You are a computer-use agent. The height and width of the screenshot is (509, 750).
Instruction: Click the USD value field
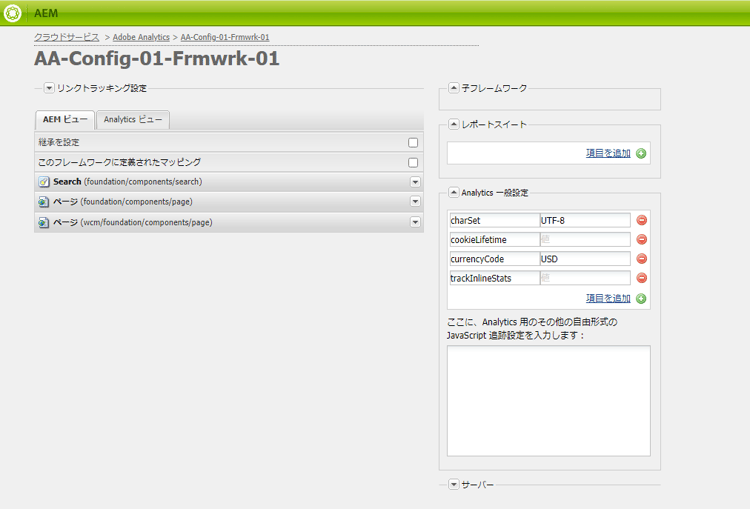pyautogui.click(x=585, y=259)
